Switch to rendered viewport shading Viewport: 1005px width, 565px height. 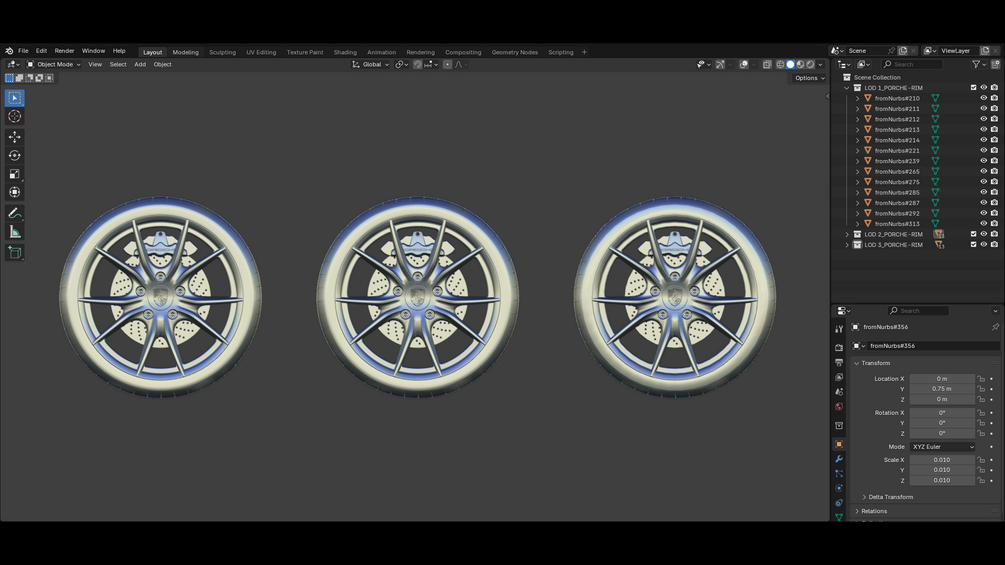click(810, 65)
